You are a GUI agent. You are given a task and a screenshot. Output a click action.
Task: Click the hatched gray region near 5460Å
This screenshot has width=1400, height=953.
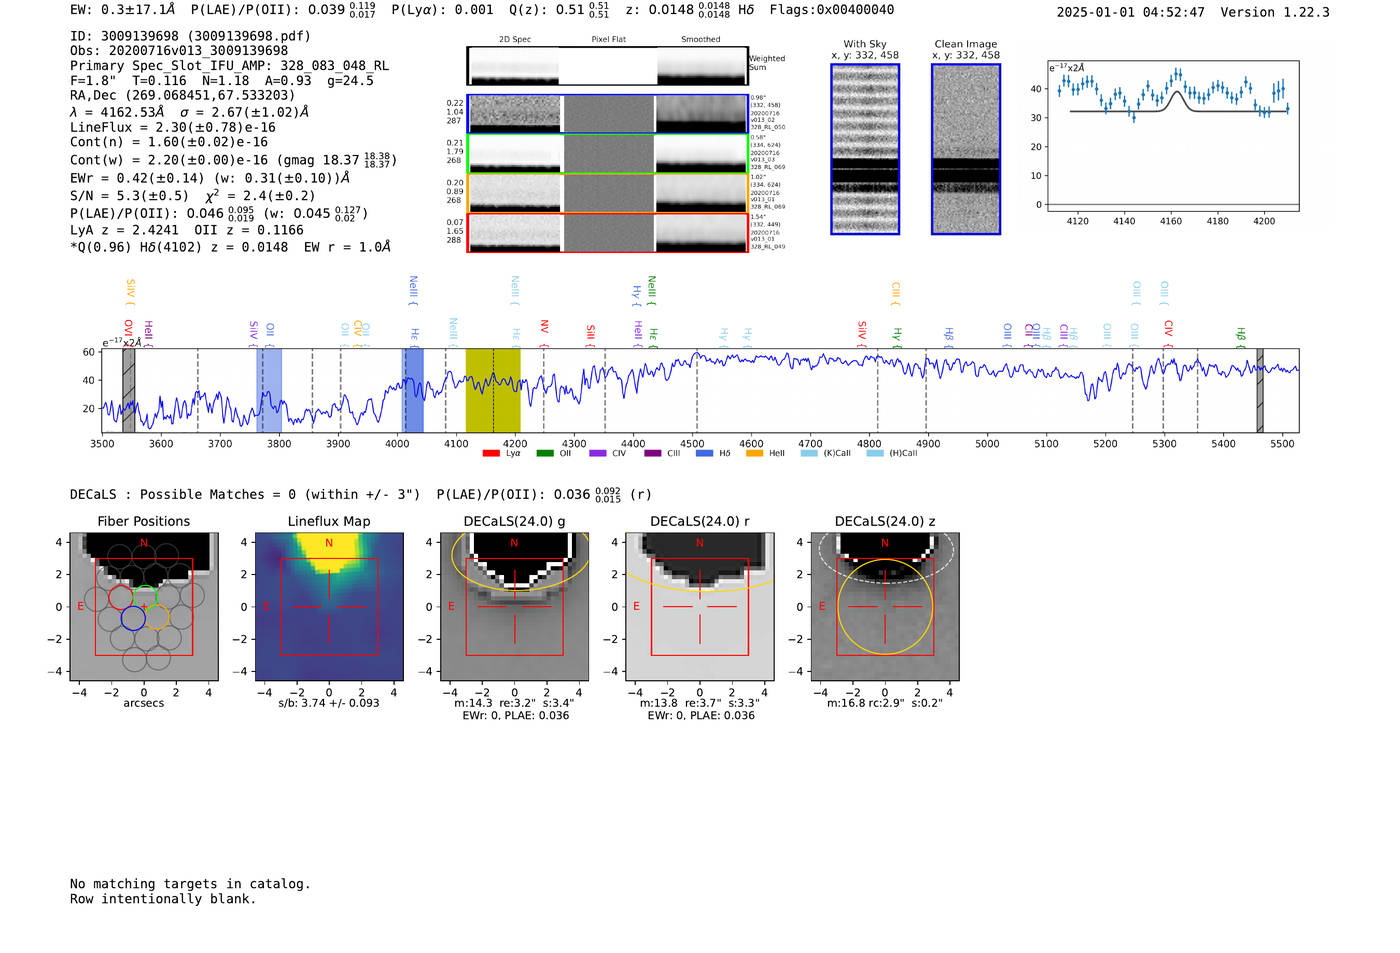[1260, 391]
